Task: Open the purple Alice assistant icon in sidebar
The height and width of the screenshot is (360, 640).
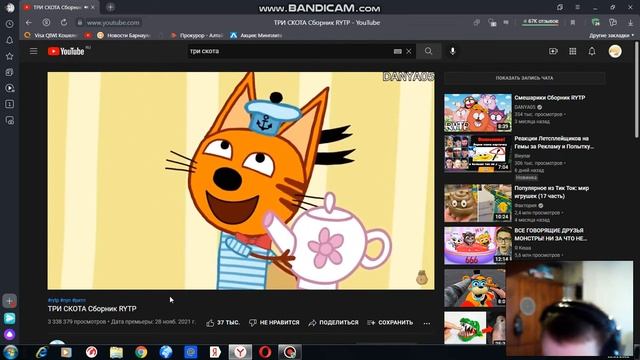Action: coord(9,335)
